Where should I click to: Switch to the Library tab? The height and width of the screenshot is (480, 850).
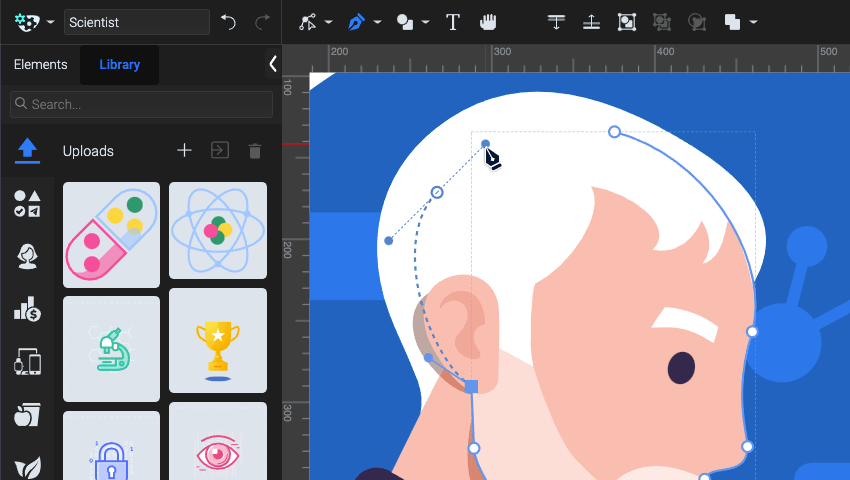click(x=119, y=65)
